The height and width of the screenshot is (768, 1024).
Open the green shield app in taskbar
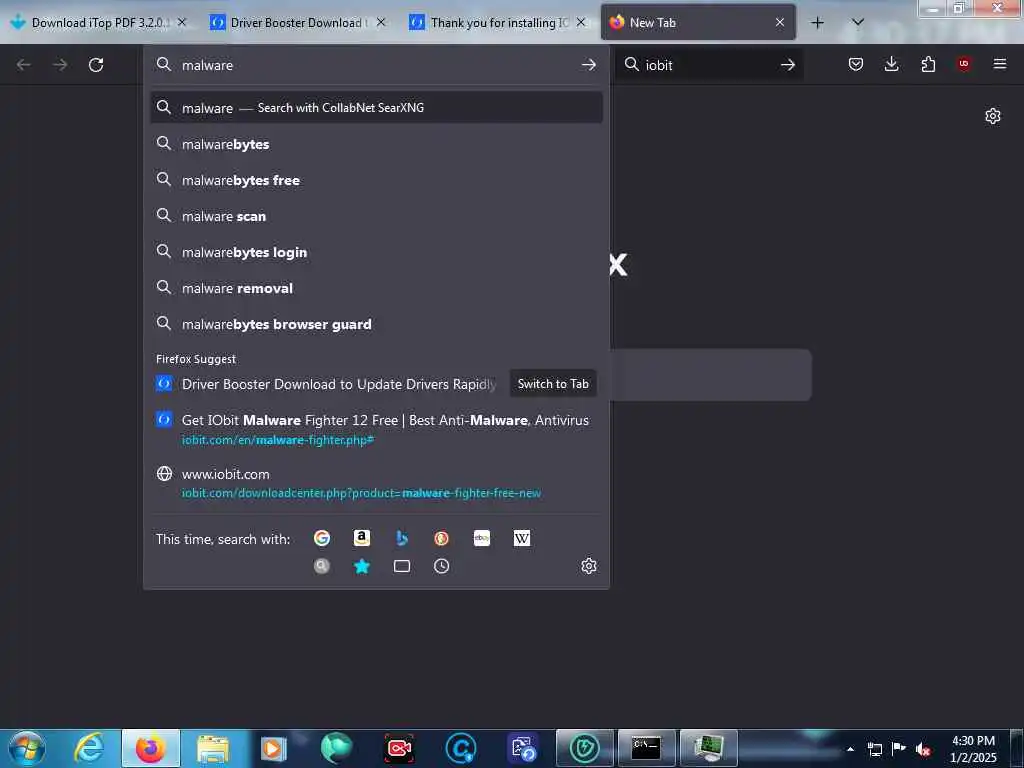[x=584, y=748]
